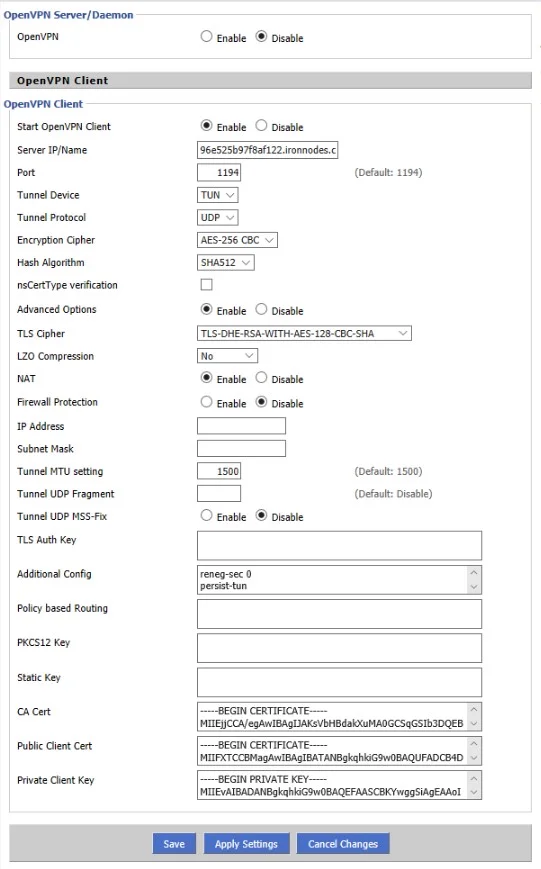Click the IP Address field
Screen dimensions: 541x869
click(241, 426)
